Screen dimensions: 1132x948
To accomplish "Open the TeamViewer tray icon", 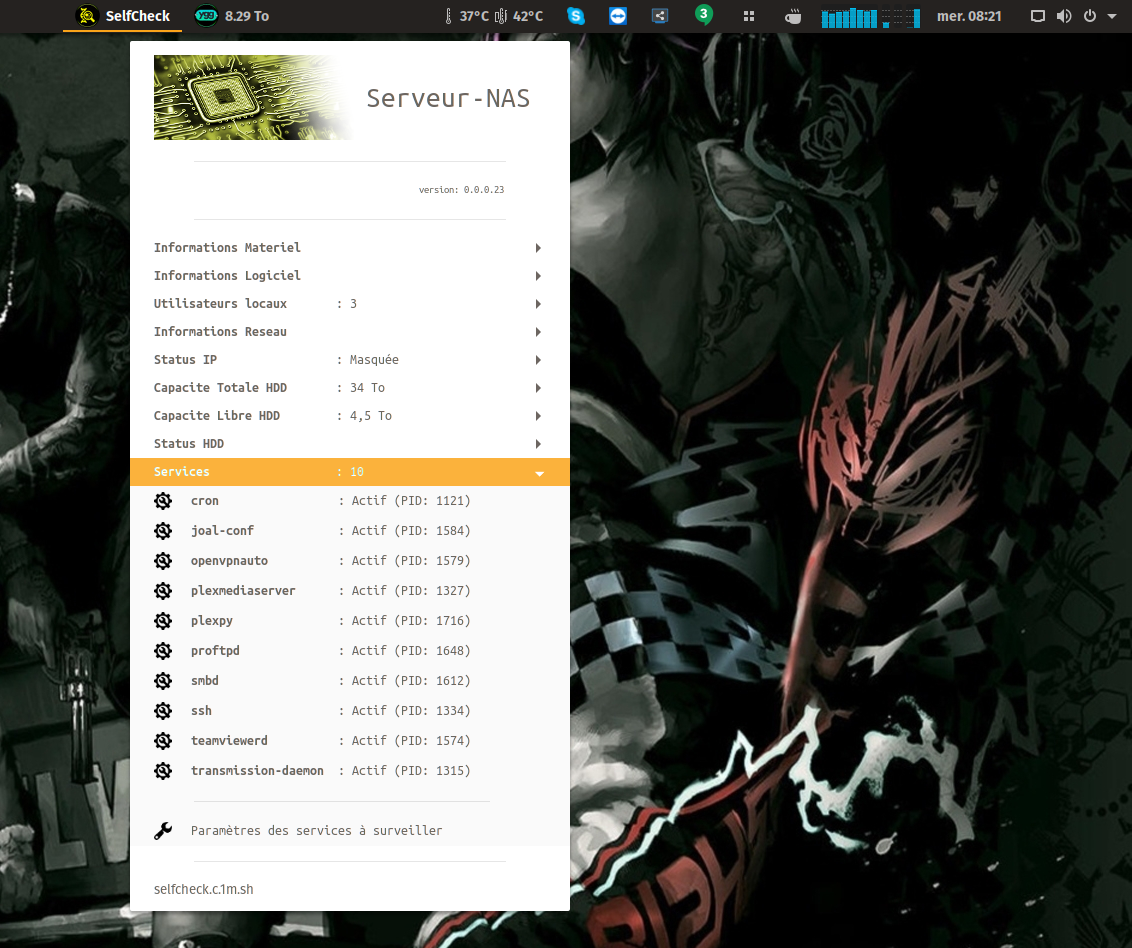I will pos(618,16).
